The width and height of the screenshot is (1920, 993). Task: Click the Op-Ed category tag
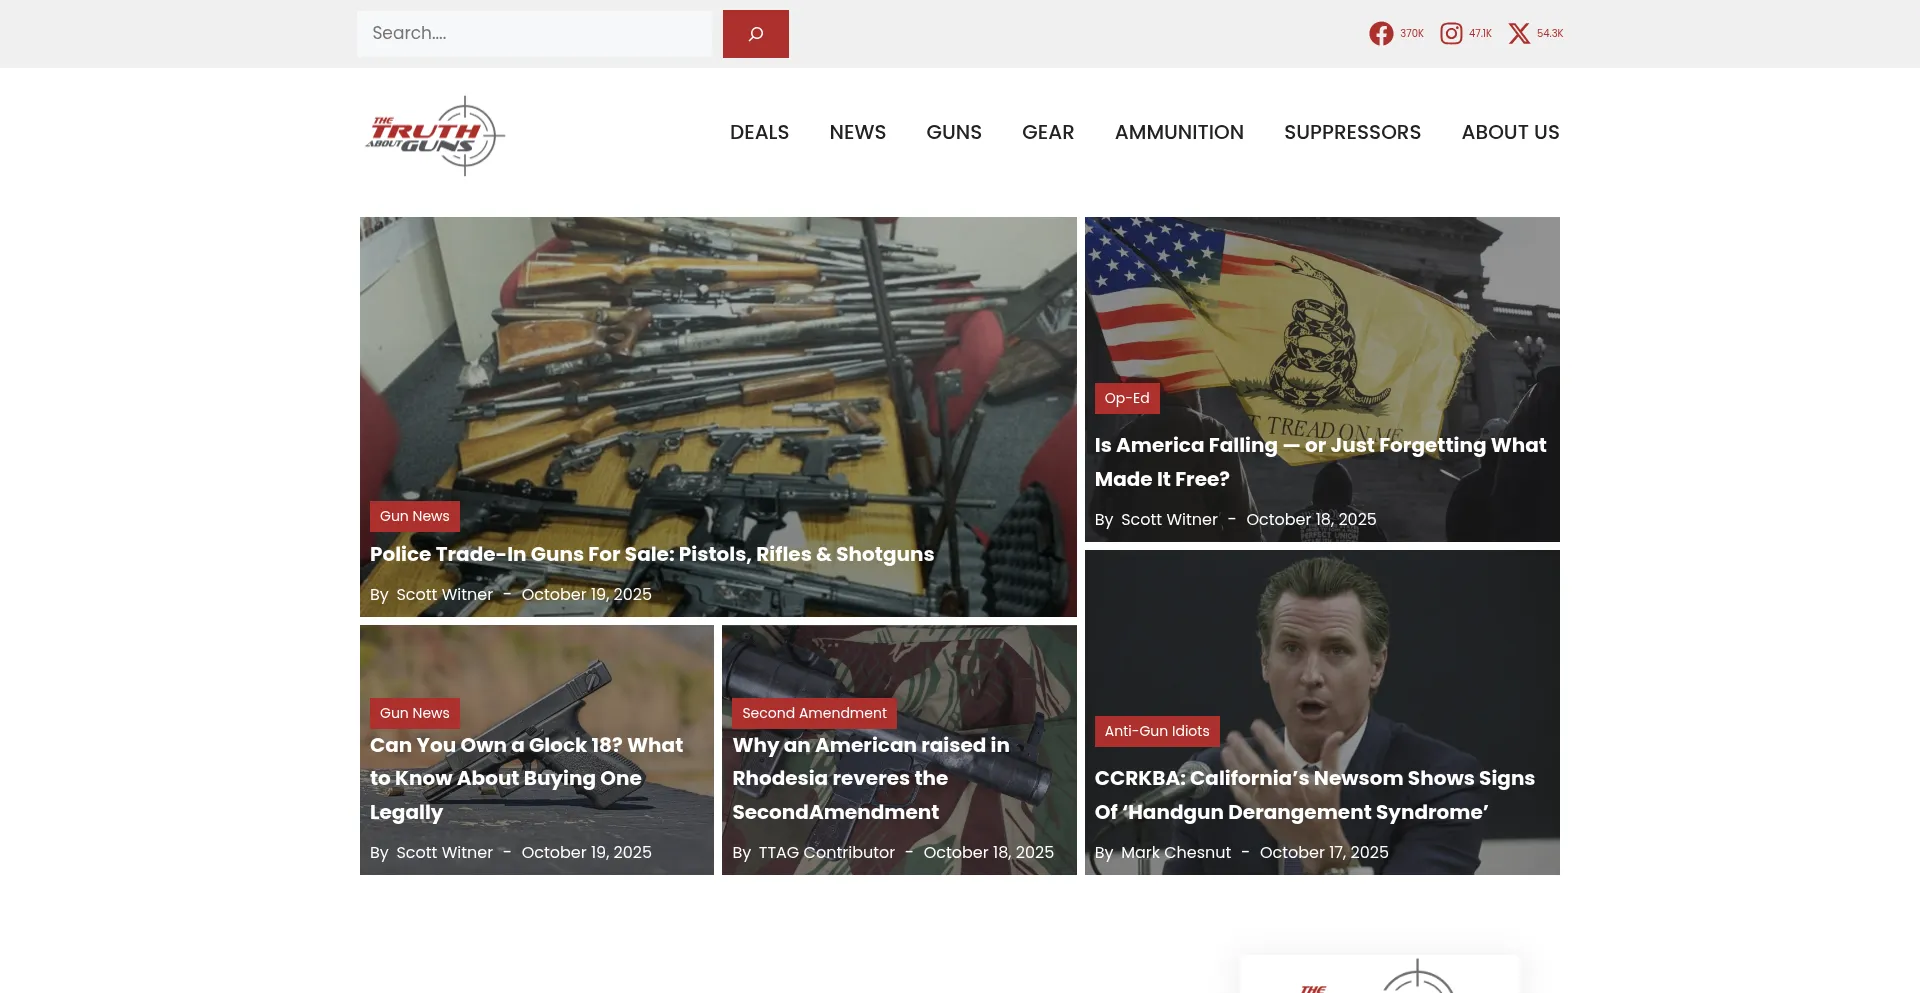[x=1126, y=398]
